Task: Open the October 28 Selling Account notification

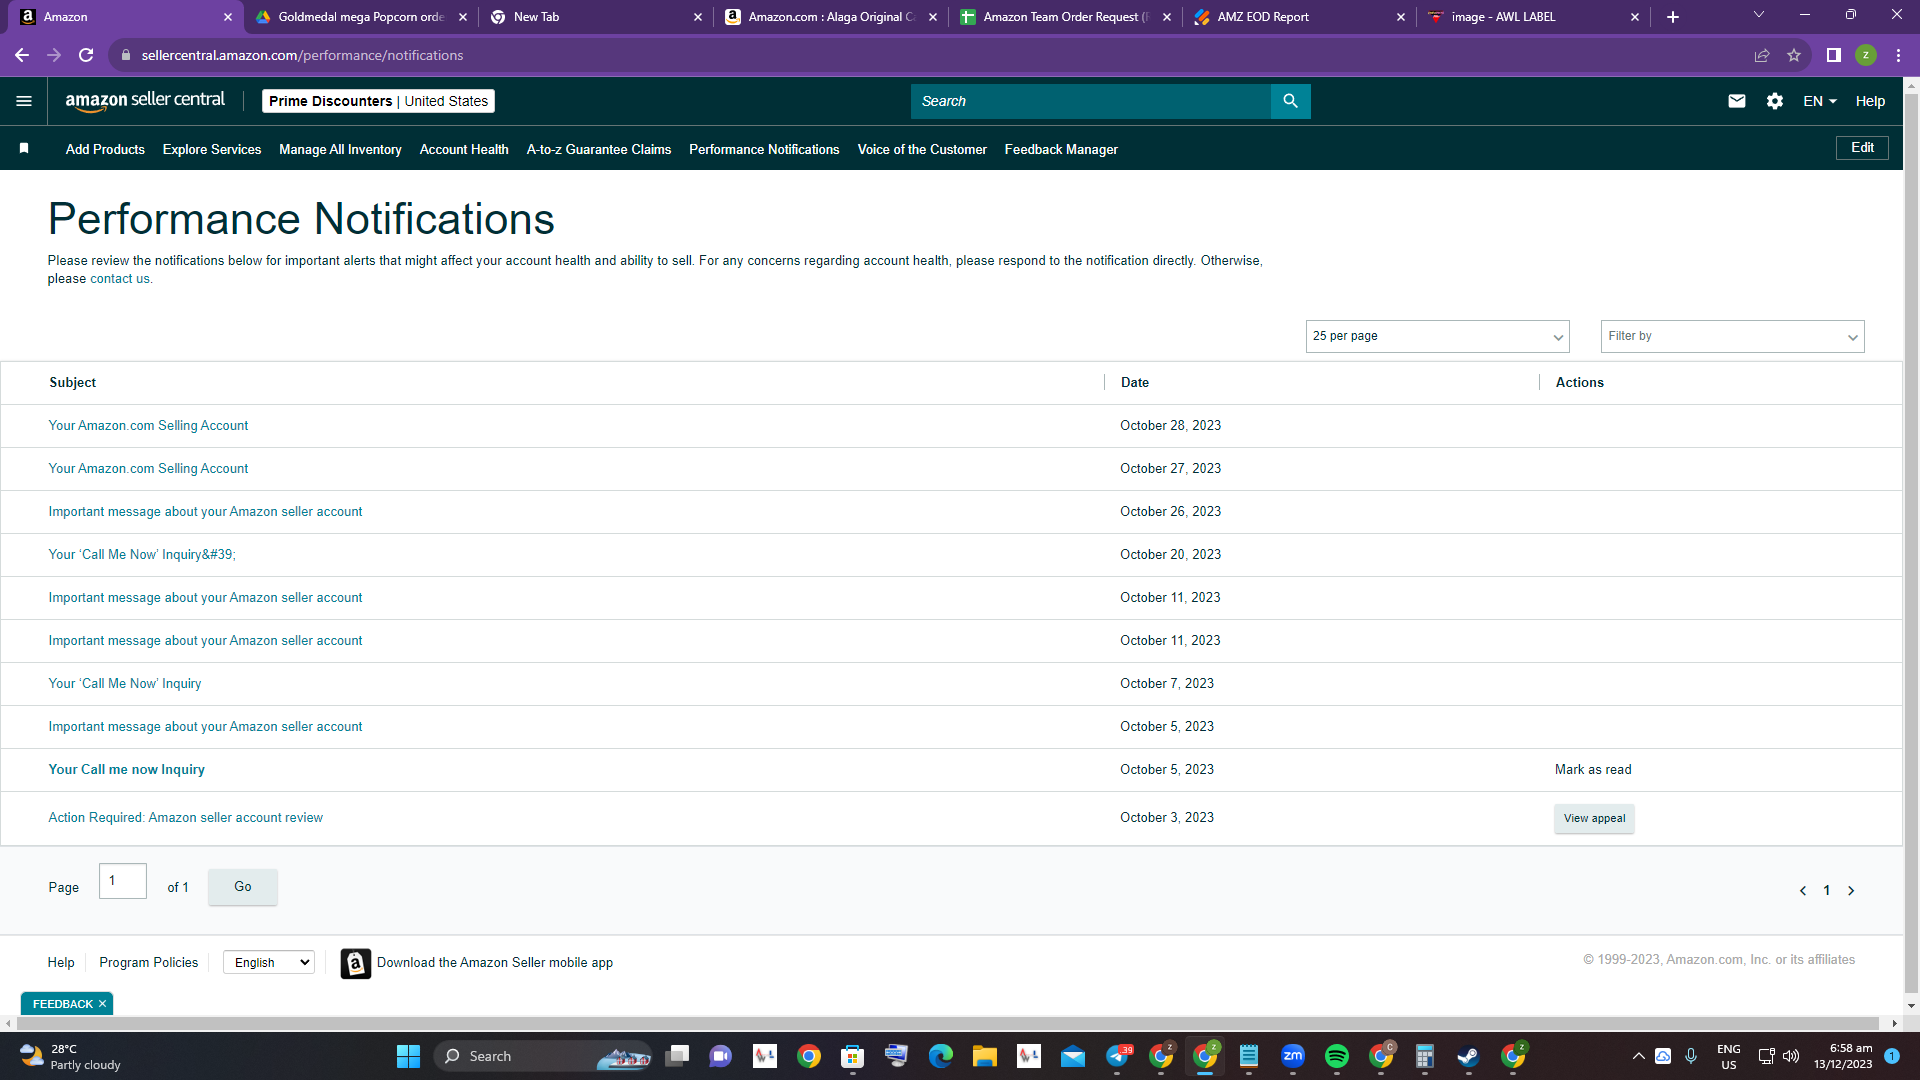Action: coord(148,426)
